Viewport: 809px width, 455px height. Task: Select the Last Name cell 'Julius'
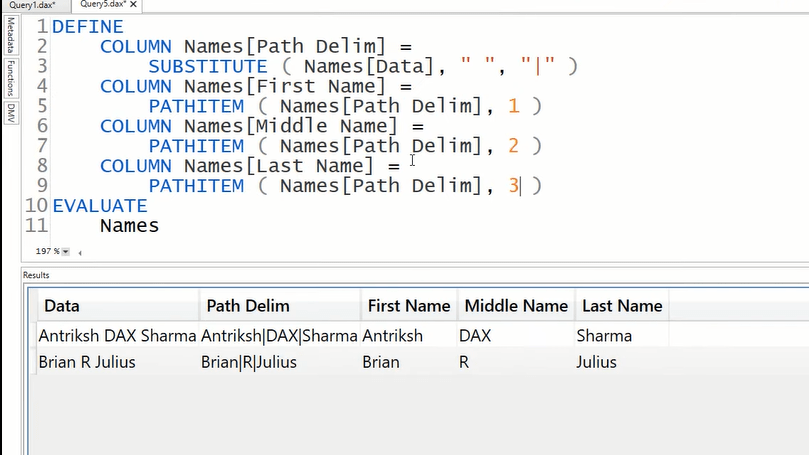(x=622, y=362)
